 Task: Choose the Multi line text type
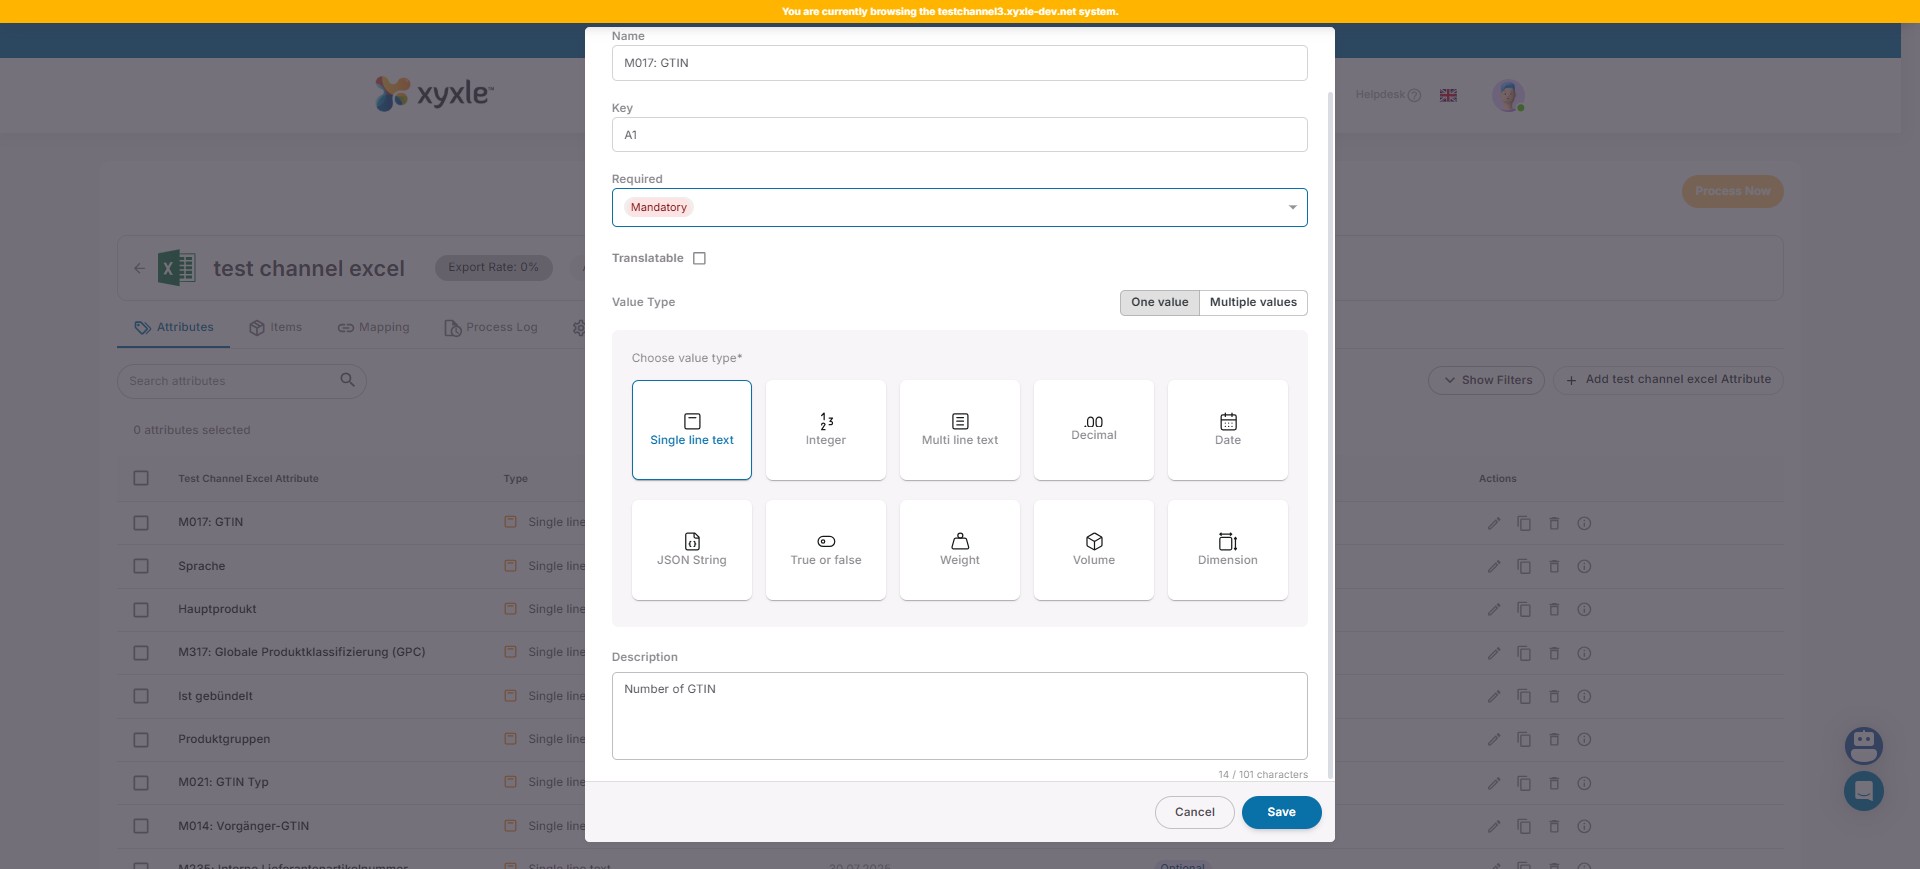pyautogui.click(x=959, y=430)
